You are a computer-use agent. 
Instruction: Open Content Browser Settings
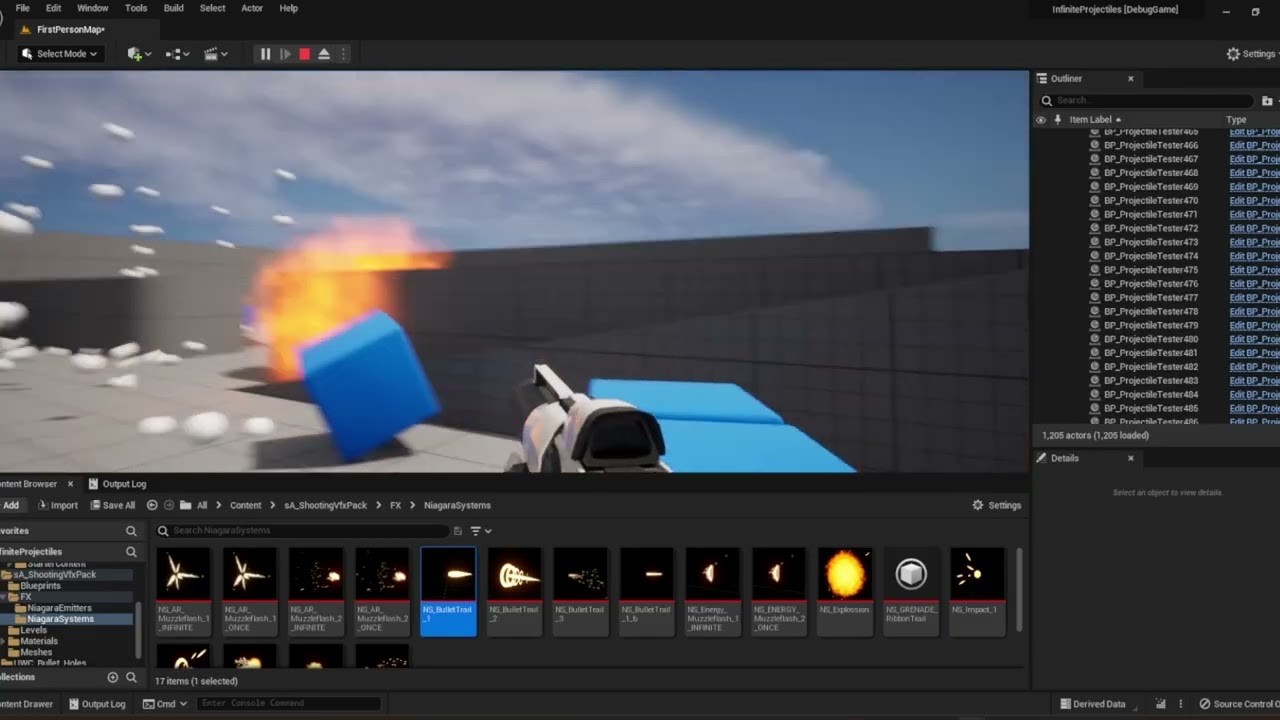[997, 505]
